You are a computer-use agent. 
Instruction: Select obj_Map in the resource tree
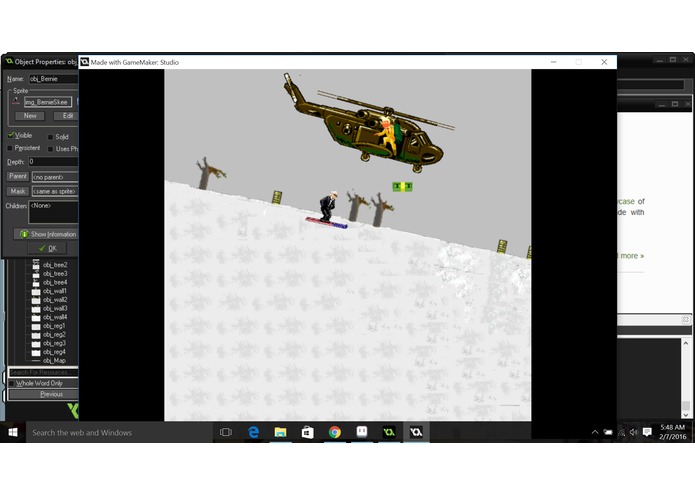(x=55, y=361)
